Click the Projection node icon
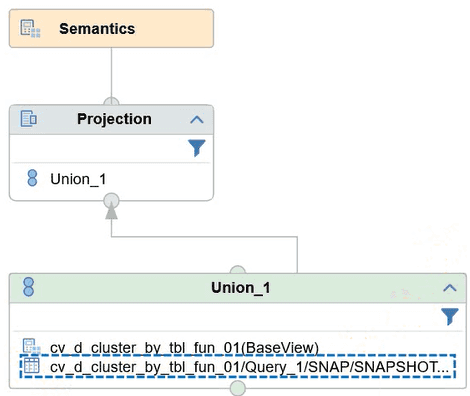Image resolution: width=470 pixels, height=396 pixels. pos(29,119)
